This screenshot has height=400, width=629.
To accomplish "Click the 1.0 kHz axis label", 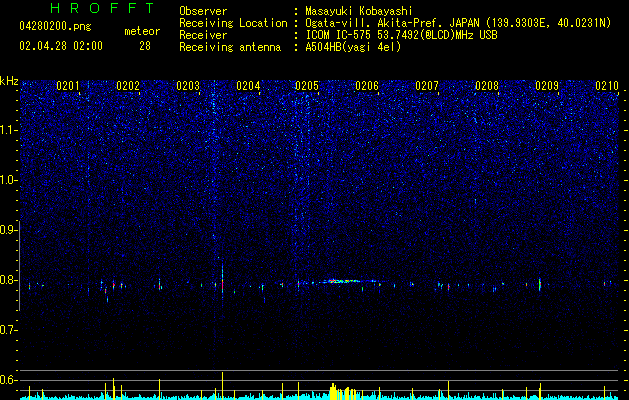I will pyautogui.click(x=8, y=181).
